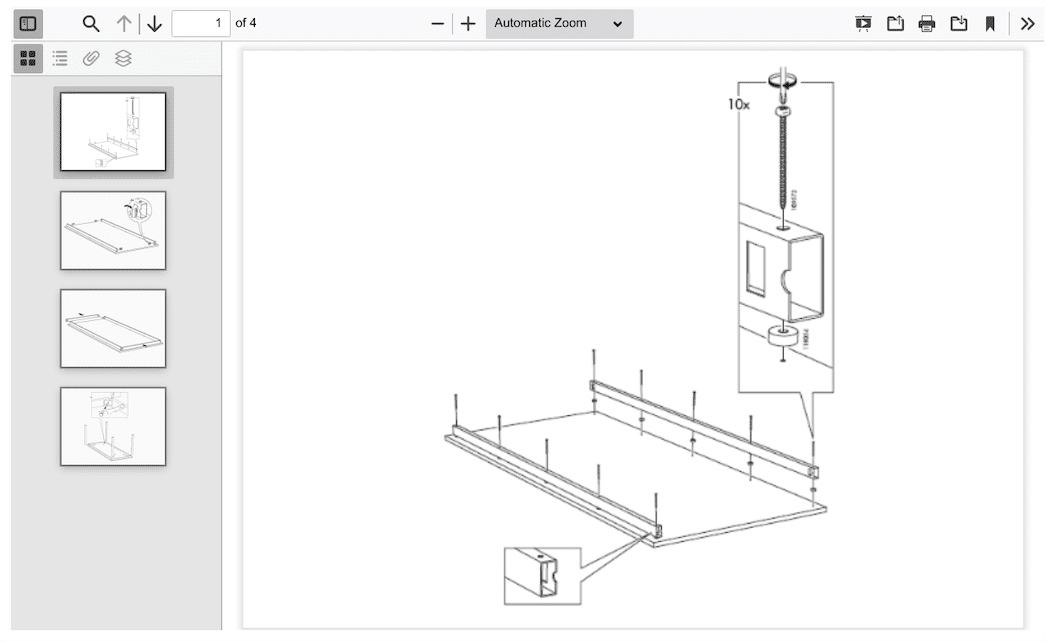Download the PDF document
The height and width of the screenshot is (642, 1046).
tap(959, 22)
